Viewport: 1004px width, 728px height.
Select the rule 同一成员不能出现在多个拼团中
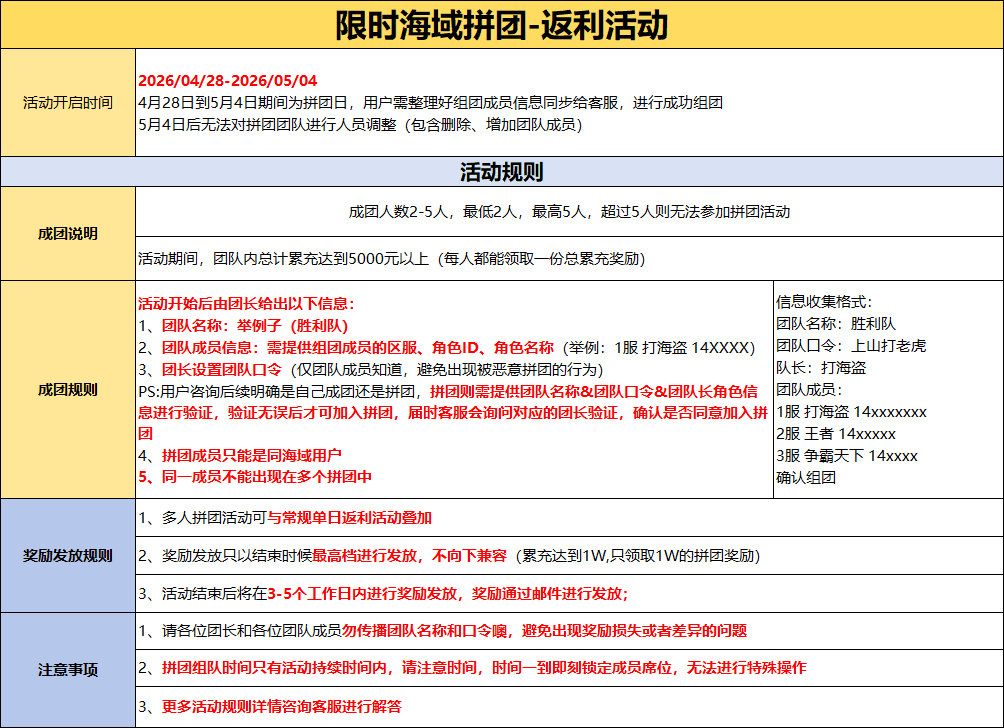point(260,477)
